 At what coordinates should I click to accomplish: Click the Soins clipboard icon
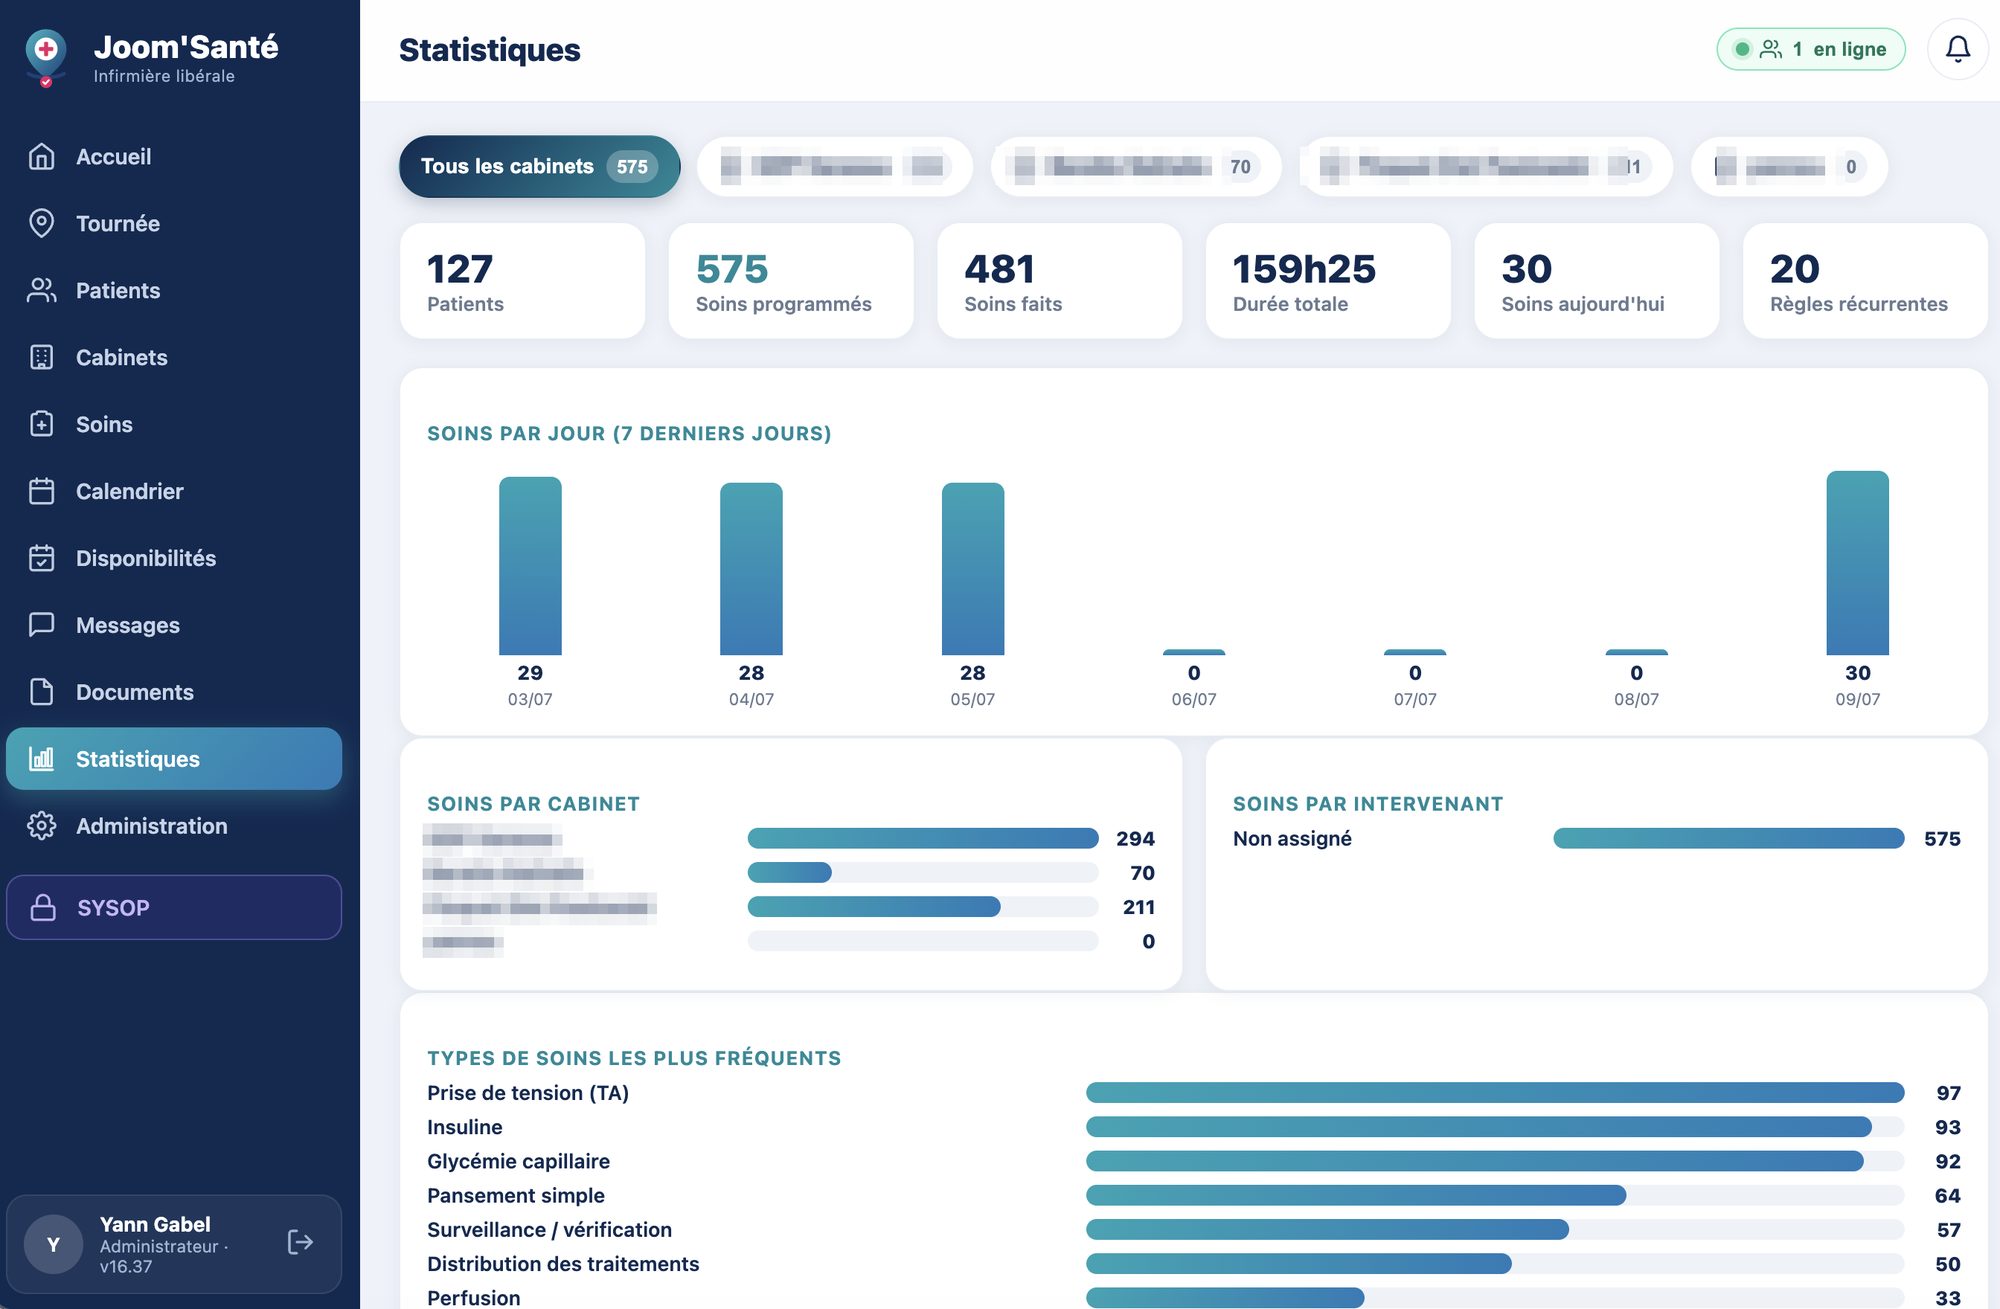[x=41, y=424]
